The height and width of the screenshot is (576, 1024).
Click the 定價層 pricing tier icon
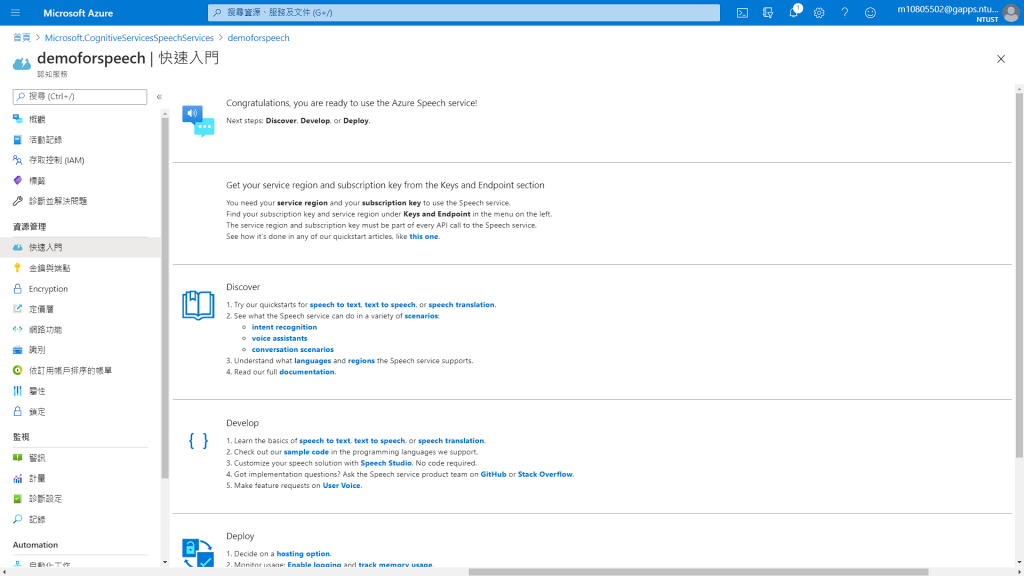coord(18,309)
